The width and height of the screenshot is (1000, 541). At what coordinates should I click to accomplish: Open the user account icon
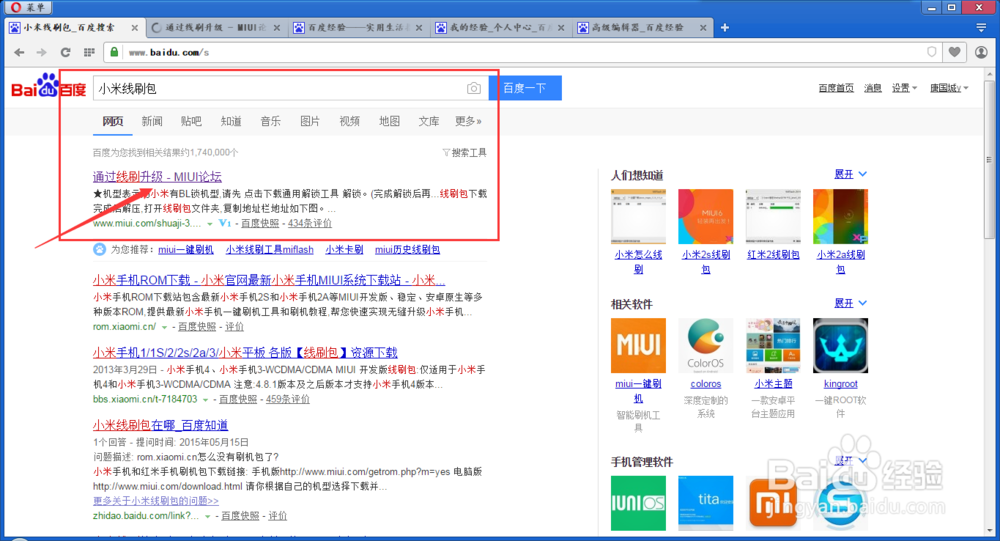pyautogui.click(x=982, y=52)
